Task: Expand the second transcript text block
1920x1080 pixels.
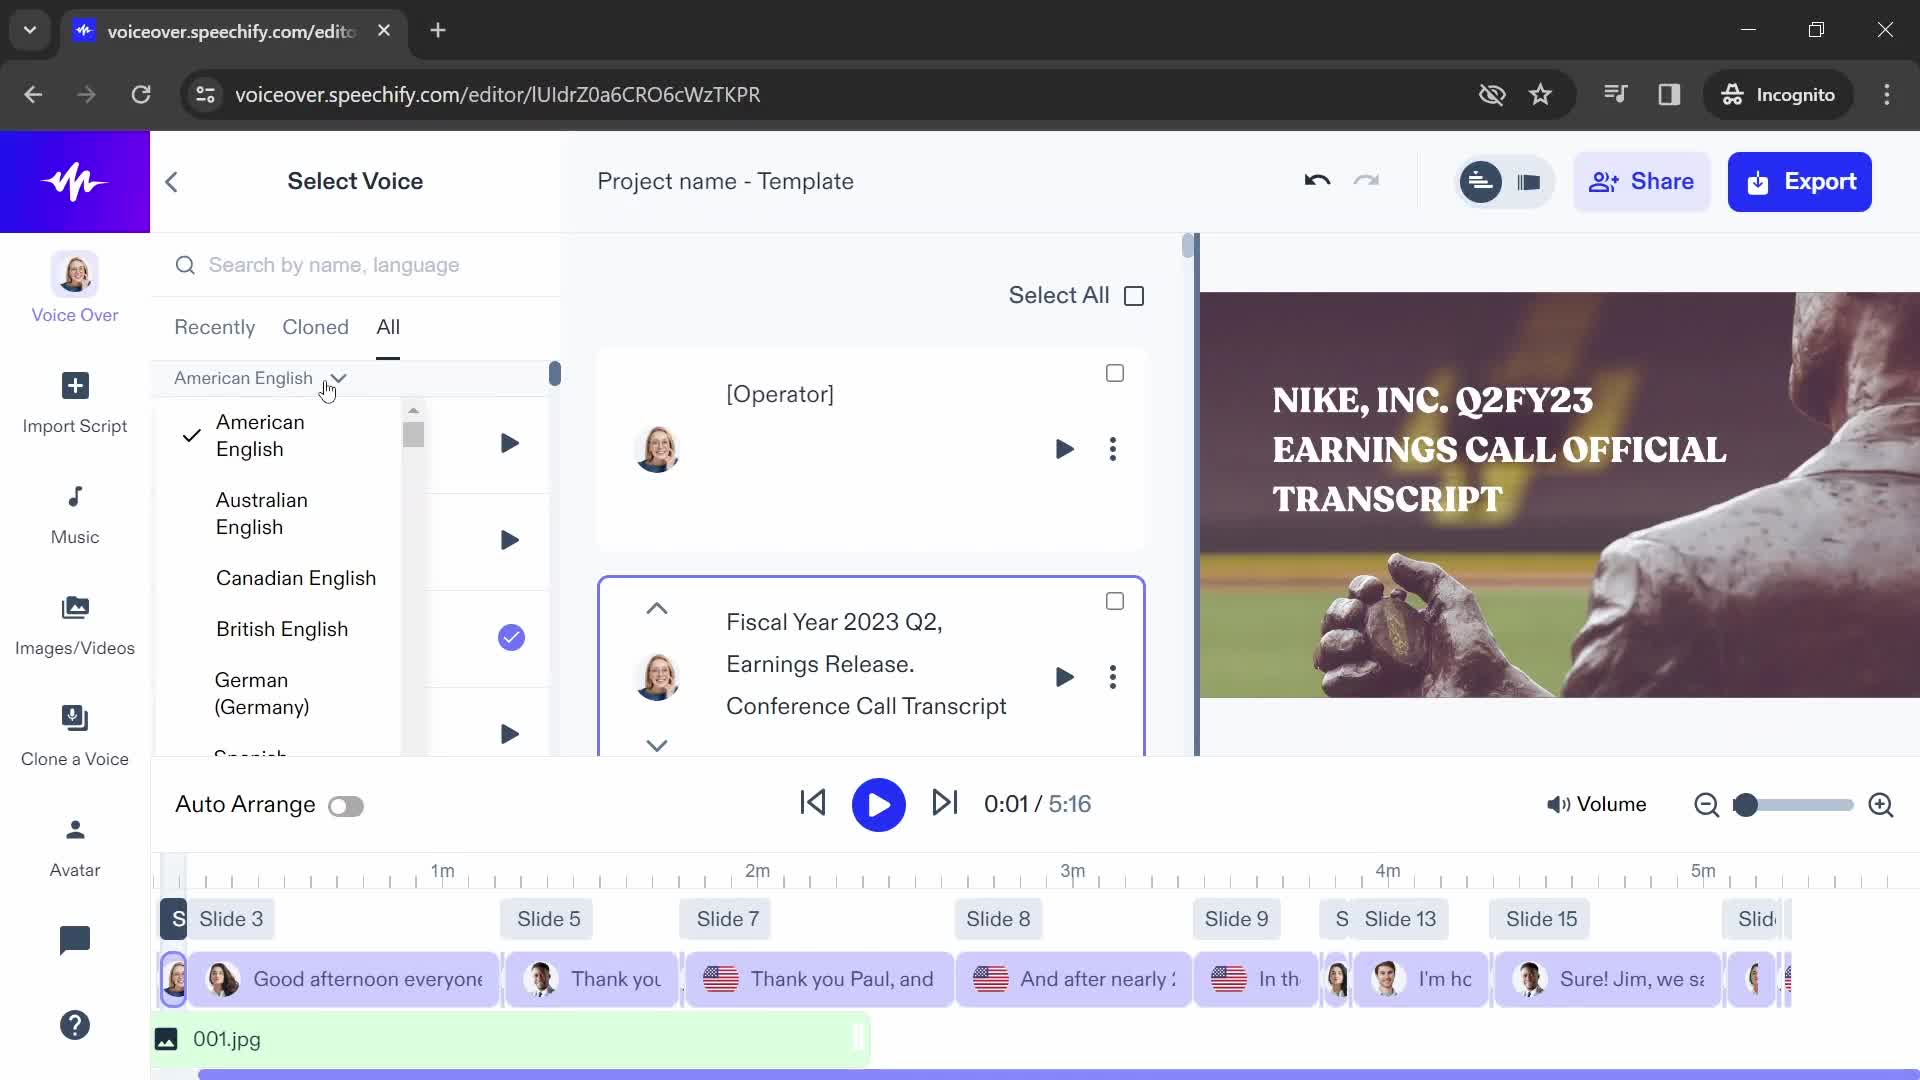Action: pyautogui.click(x=657, y=745)
